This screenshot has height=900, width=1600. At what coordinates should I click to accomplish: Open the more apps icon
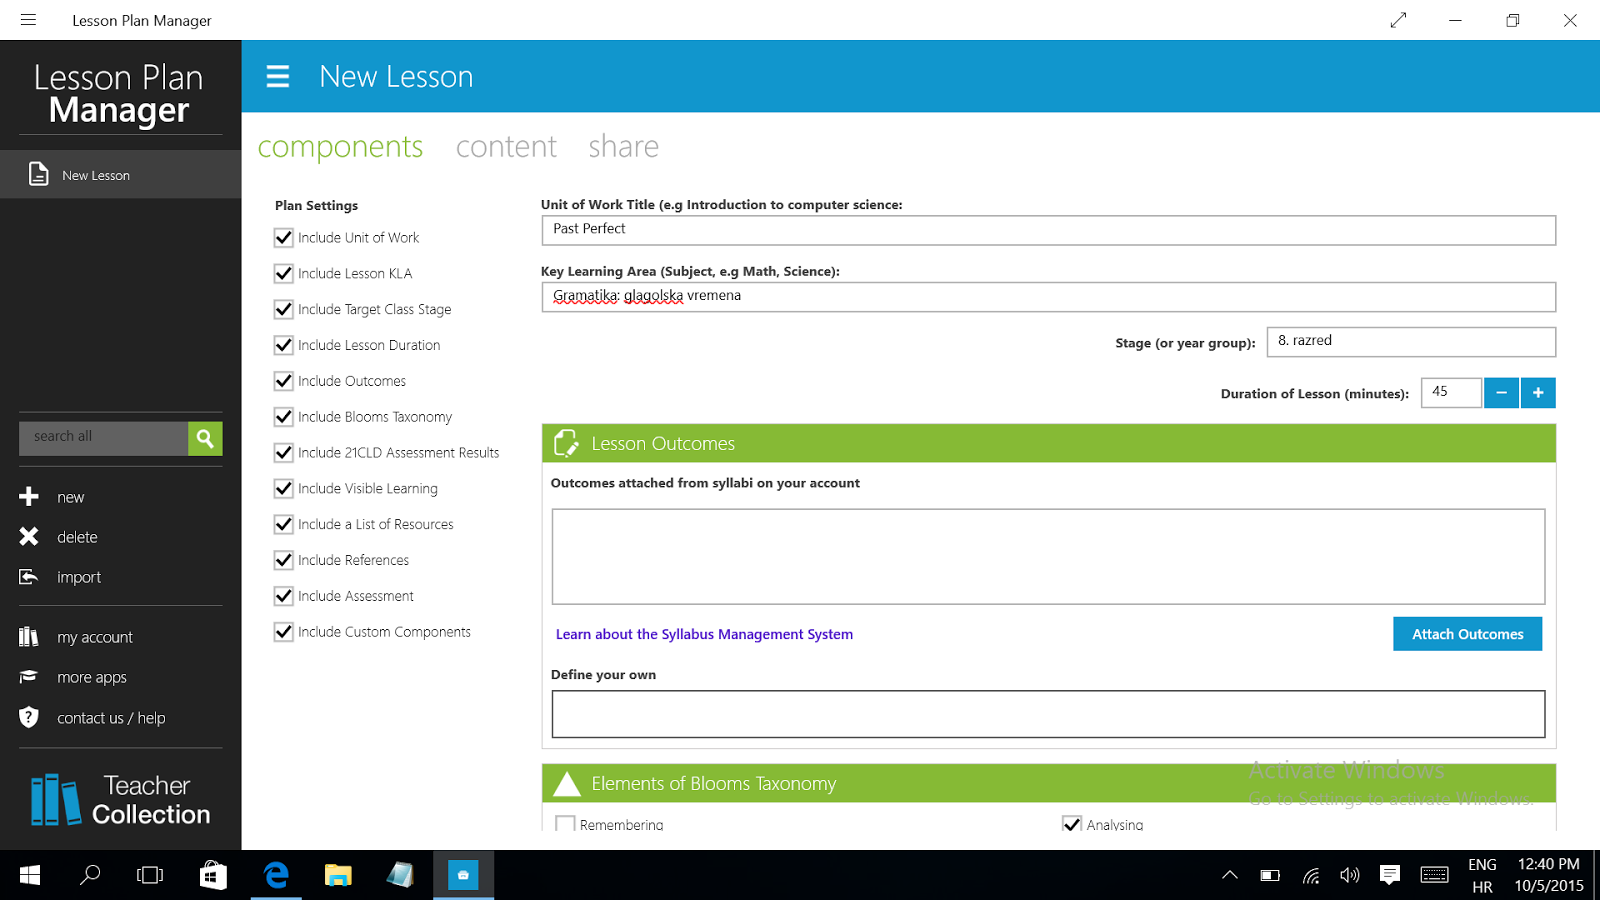[x=29, y=677]
